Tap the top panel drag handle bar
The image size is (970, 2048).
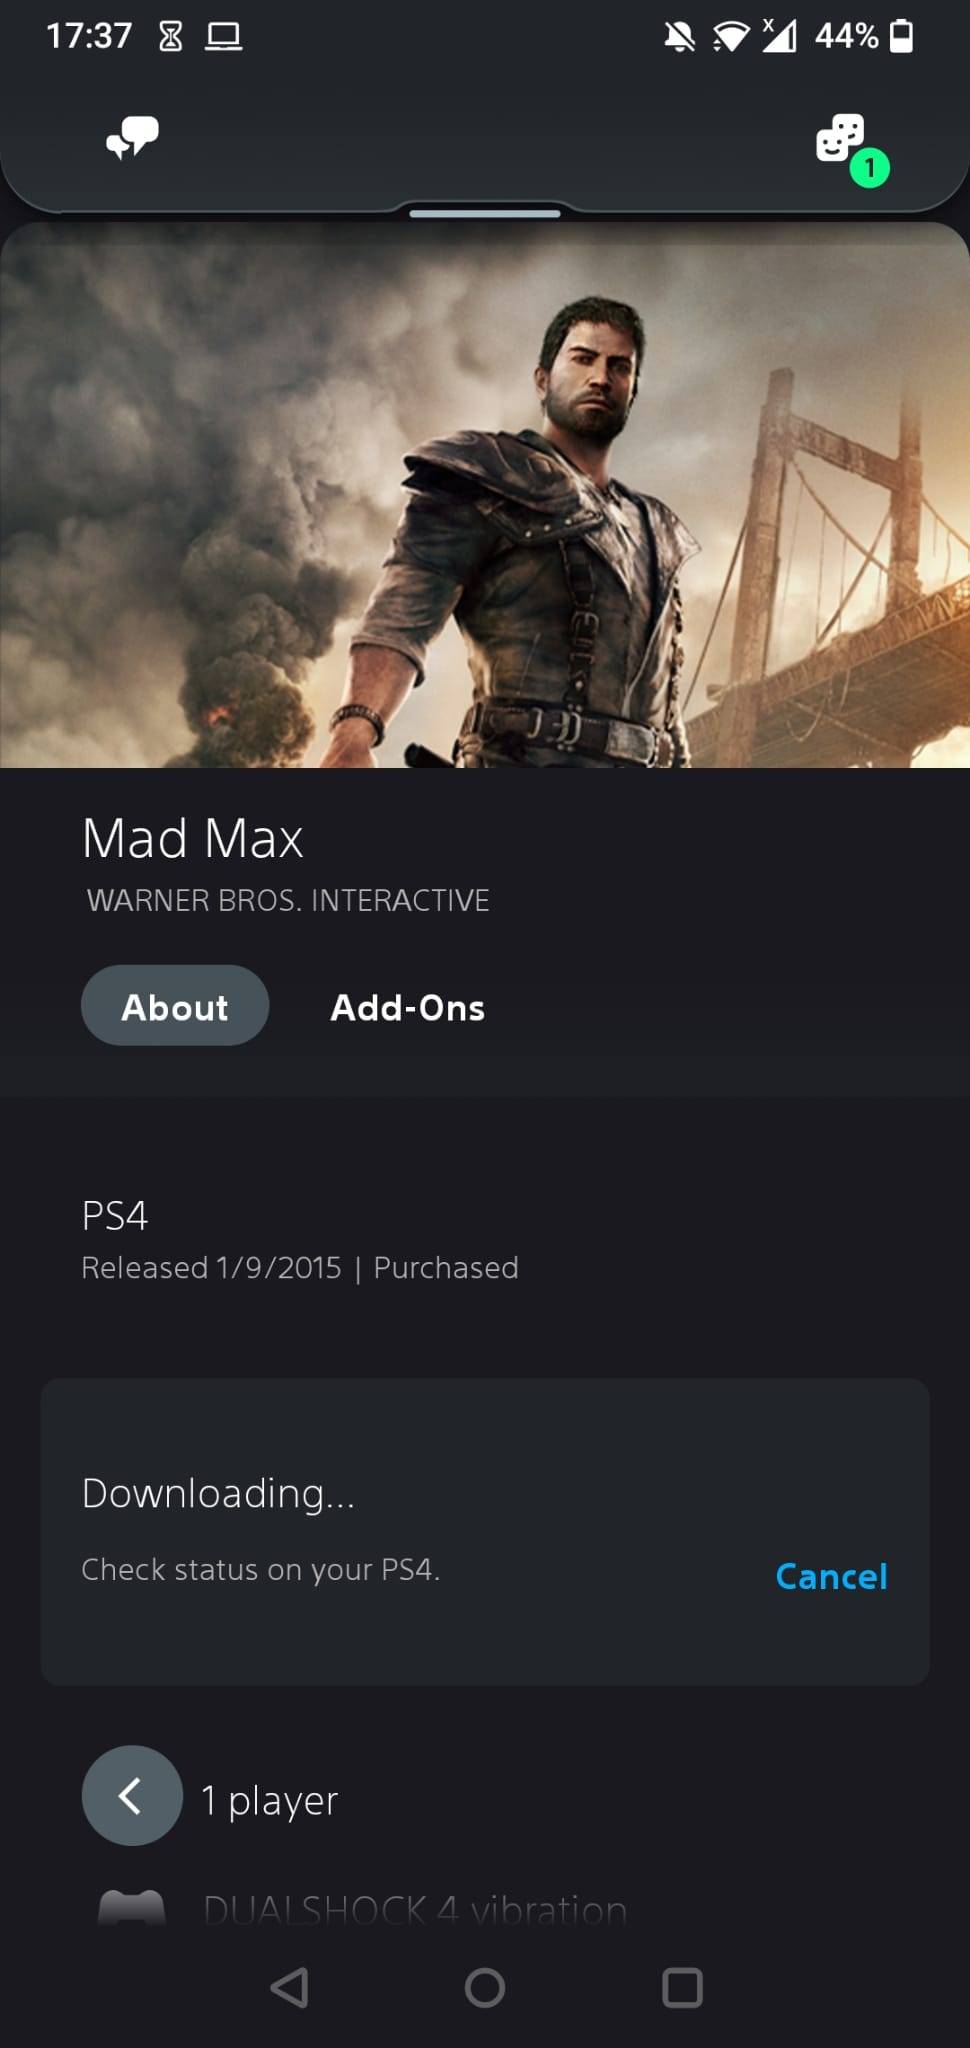(x=485, y=213)
